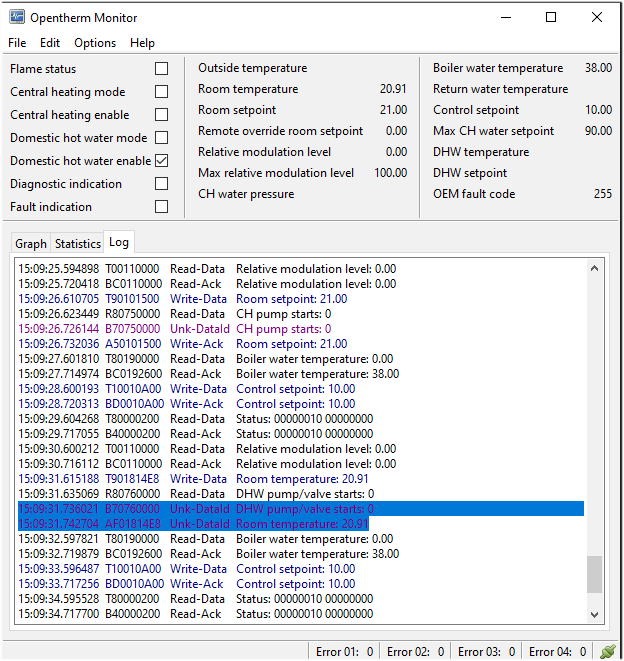Select log row B70750000 Unk-DataId CH pump starts
This screenshot has height=661, width=624.
(301, 329)
